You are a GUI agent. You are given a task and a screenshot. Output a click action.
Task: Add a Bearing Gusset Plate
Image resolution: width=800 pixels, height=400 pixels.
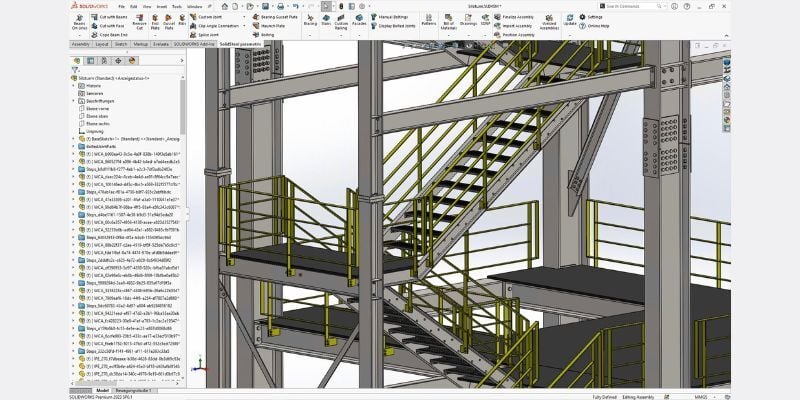tap(276, 17)
